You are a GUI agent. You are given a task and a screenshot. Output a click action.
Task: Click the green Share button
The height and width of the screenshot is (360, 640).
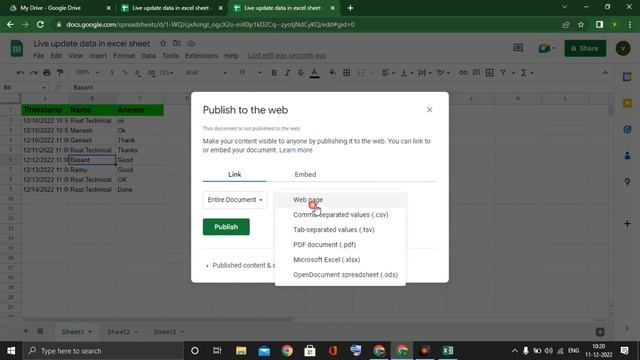pyautogui.click(x=585, y=48)
